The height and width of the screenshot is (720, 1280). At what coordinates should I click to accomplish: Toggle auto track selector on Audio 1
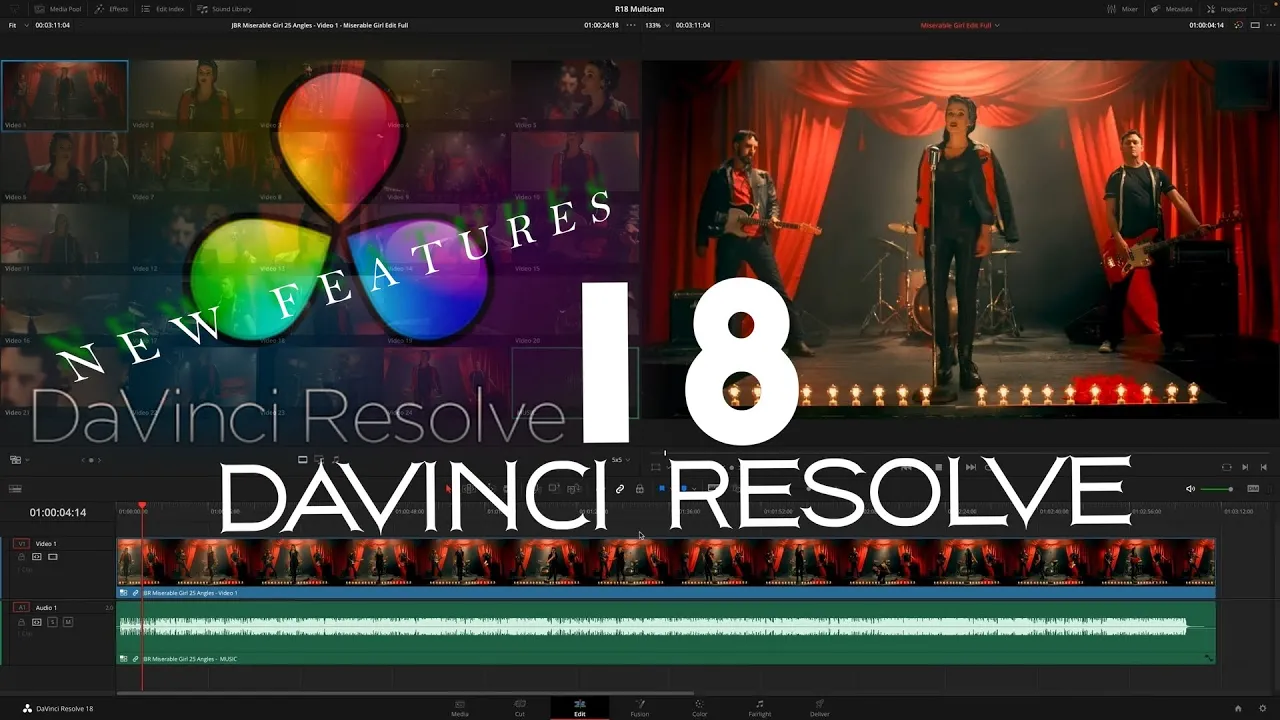(37, 622)
